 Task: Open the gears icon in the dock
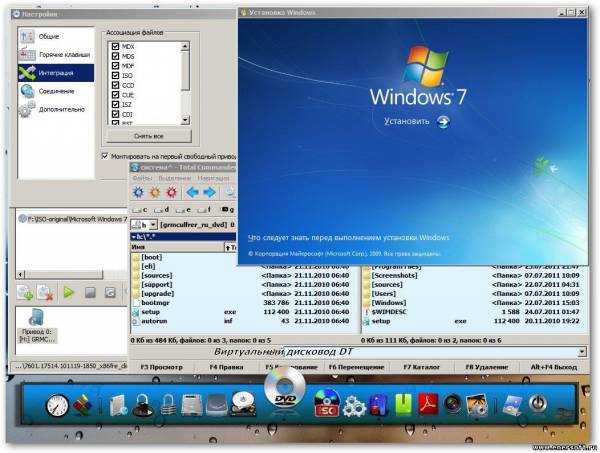(x=354, y=406)
